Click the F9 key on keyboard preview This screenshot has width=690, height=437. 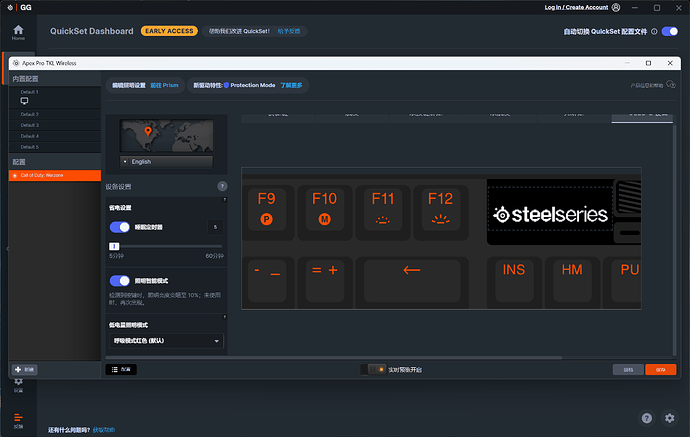[x=267, y=208]
